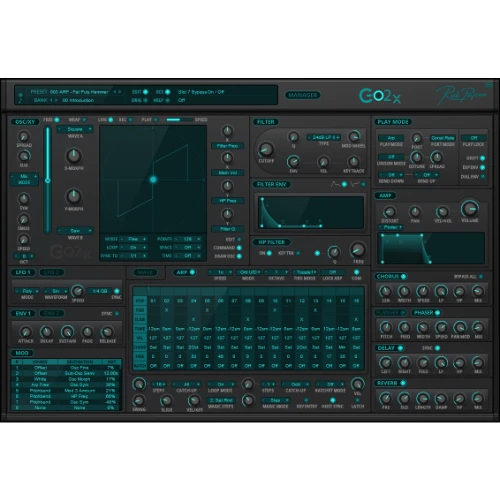Click the Unison Mode Off button
Screen dimensions: 500x500
pyautogui.click(x=391, y=157)
